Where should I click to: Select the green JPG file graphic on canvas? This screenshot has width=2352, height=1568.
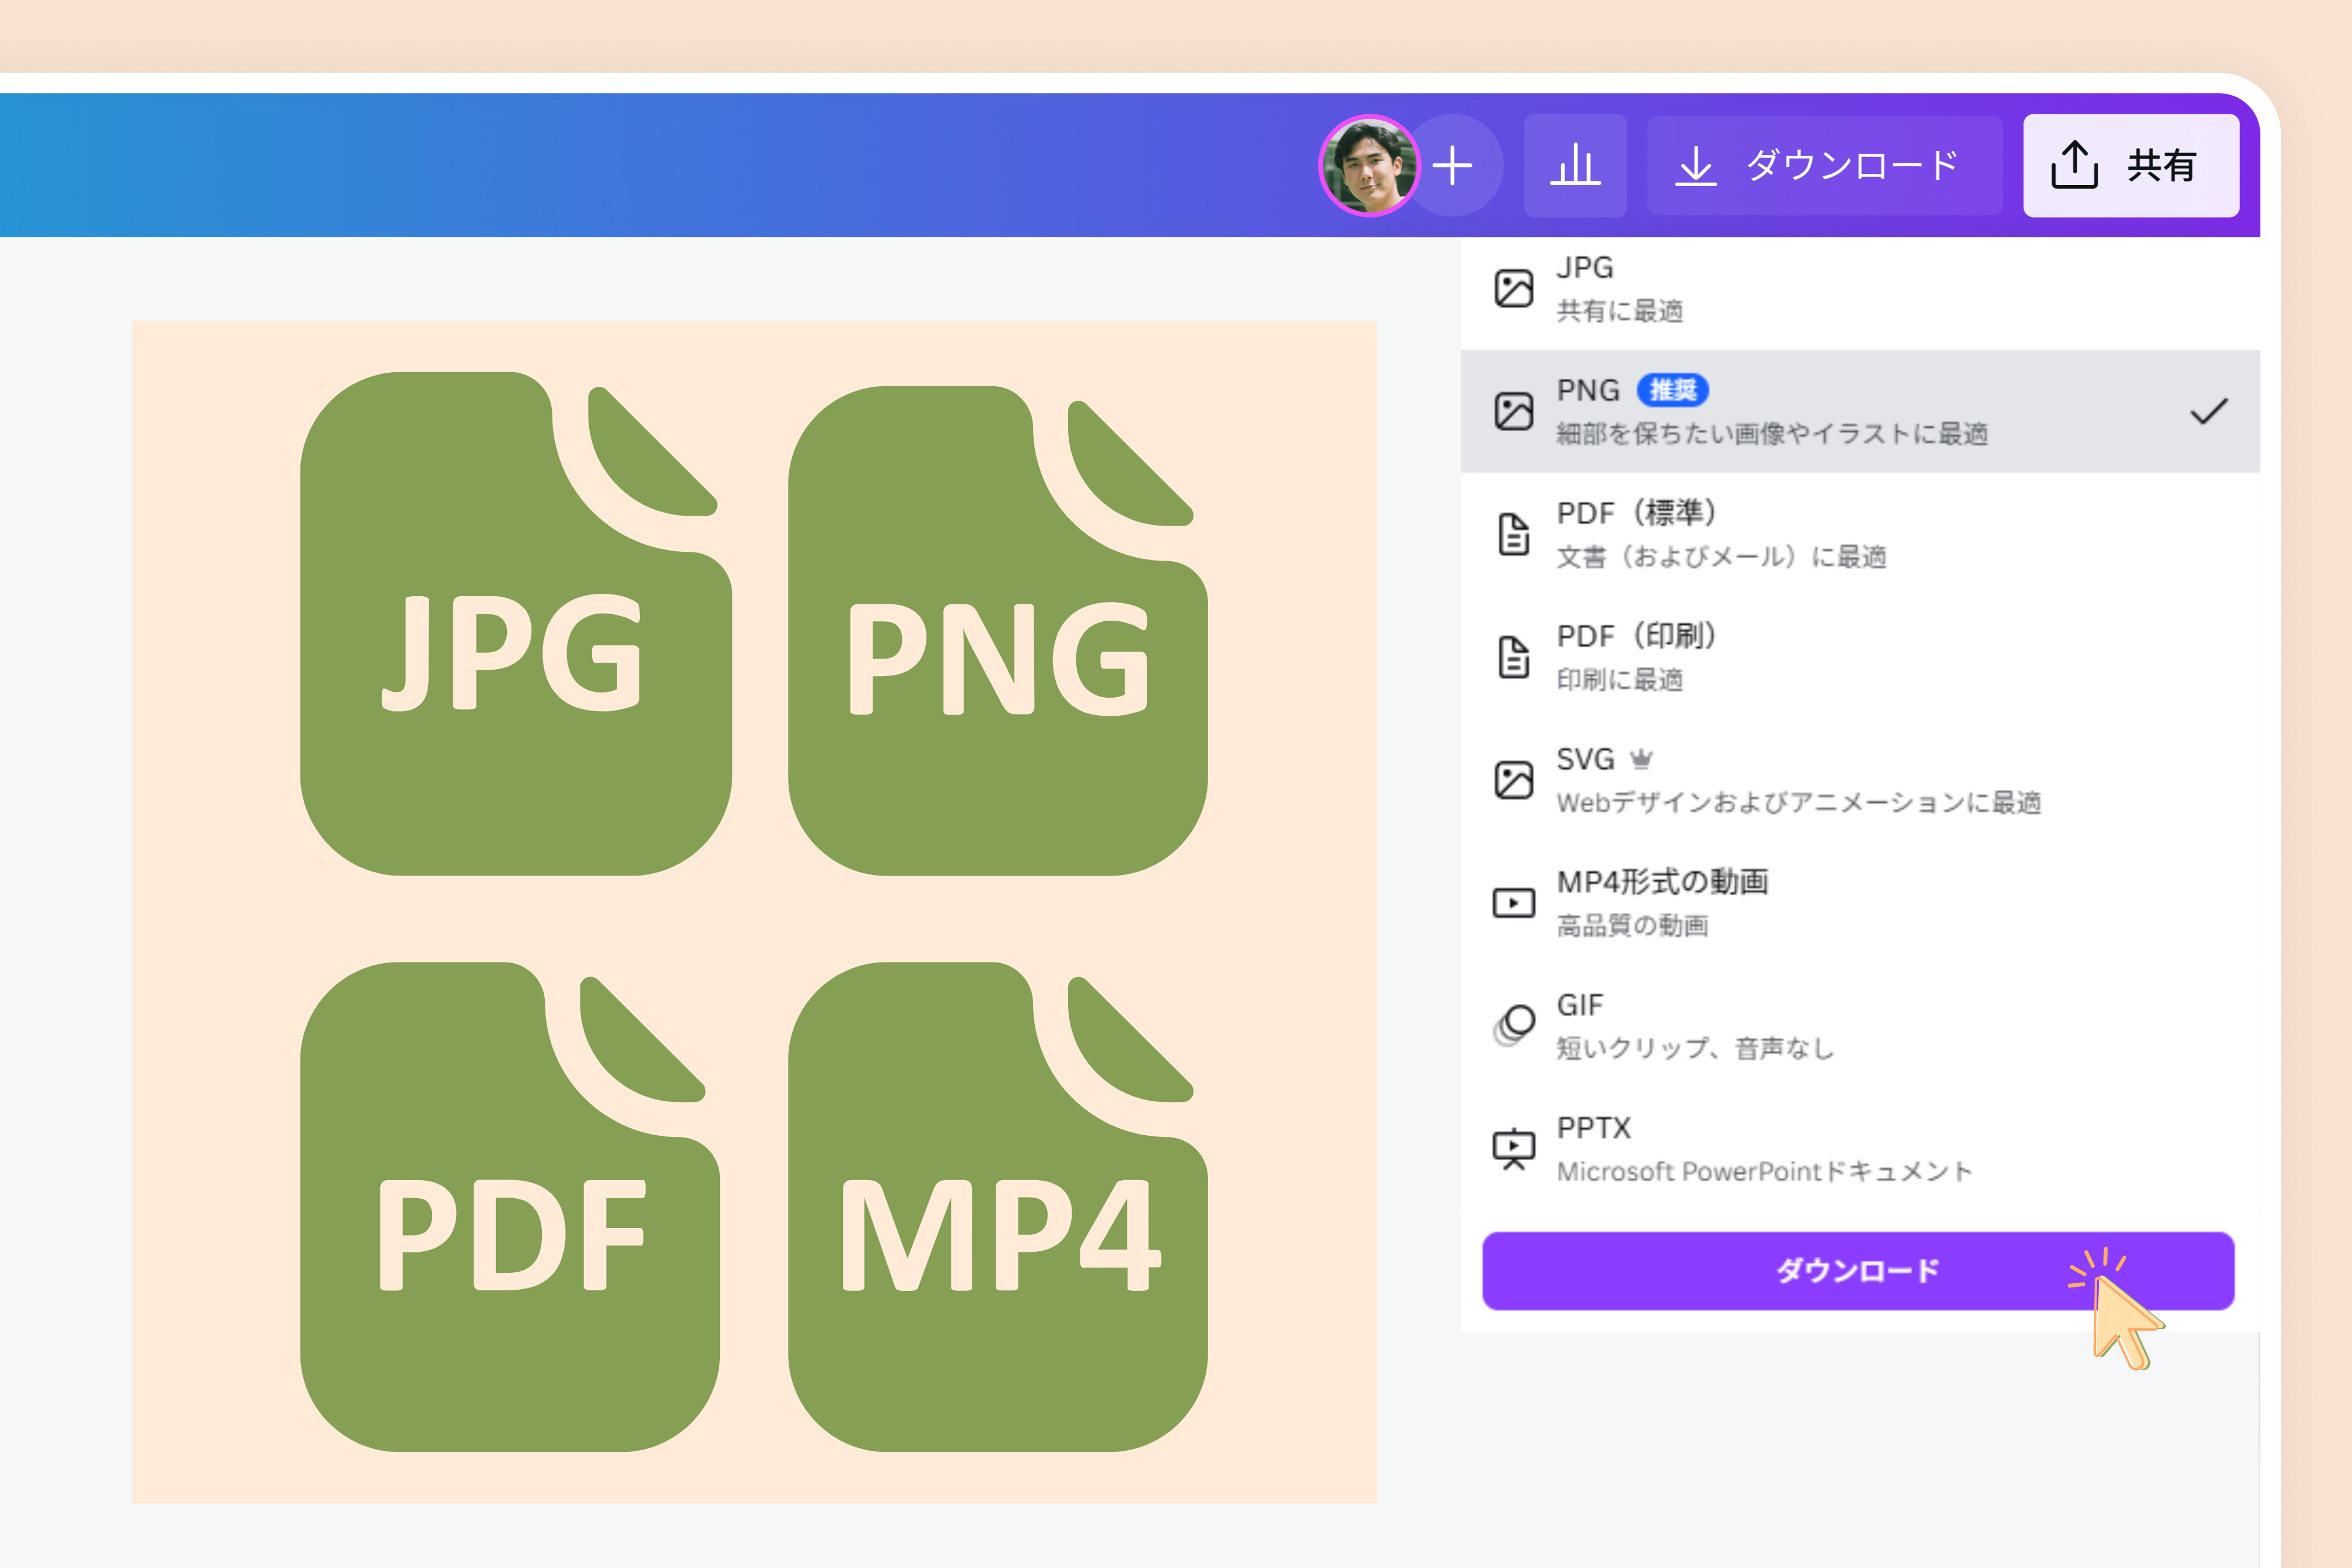click(516, 624)
